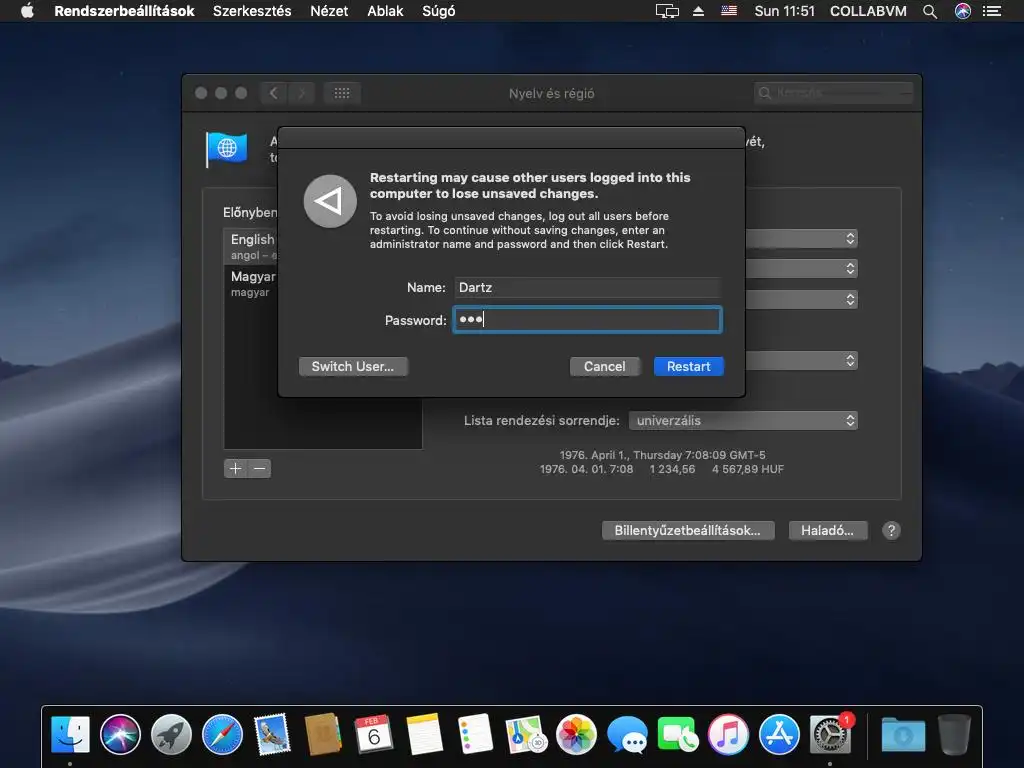
Task: Add a language with plus button
Action: pos(235,468)
